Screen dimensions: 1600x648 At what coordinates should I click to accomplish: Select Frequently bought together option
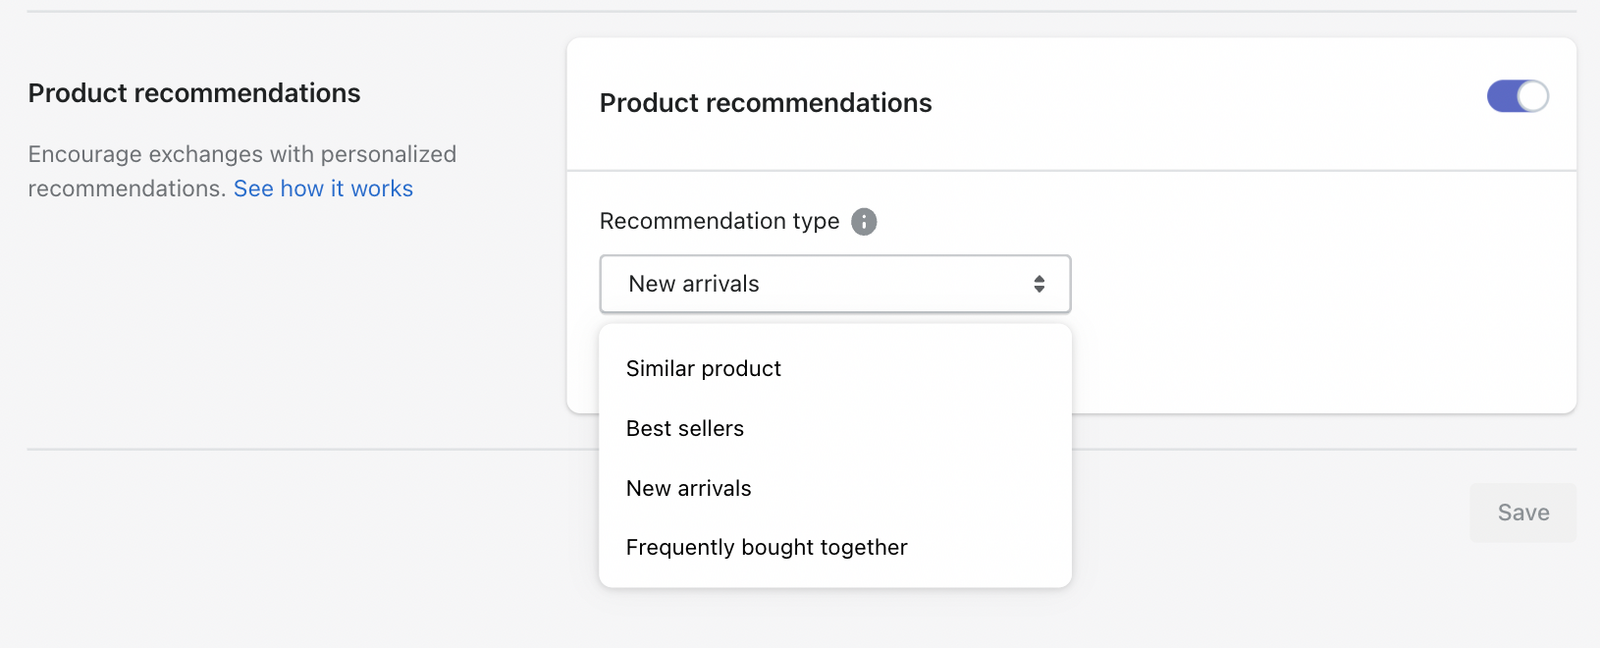point(766,548)
